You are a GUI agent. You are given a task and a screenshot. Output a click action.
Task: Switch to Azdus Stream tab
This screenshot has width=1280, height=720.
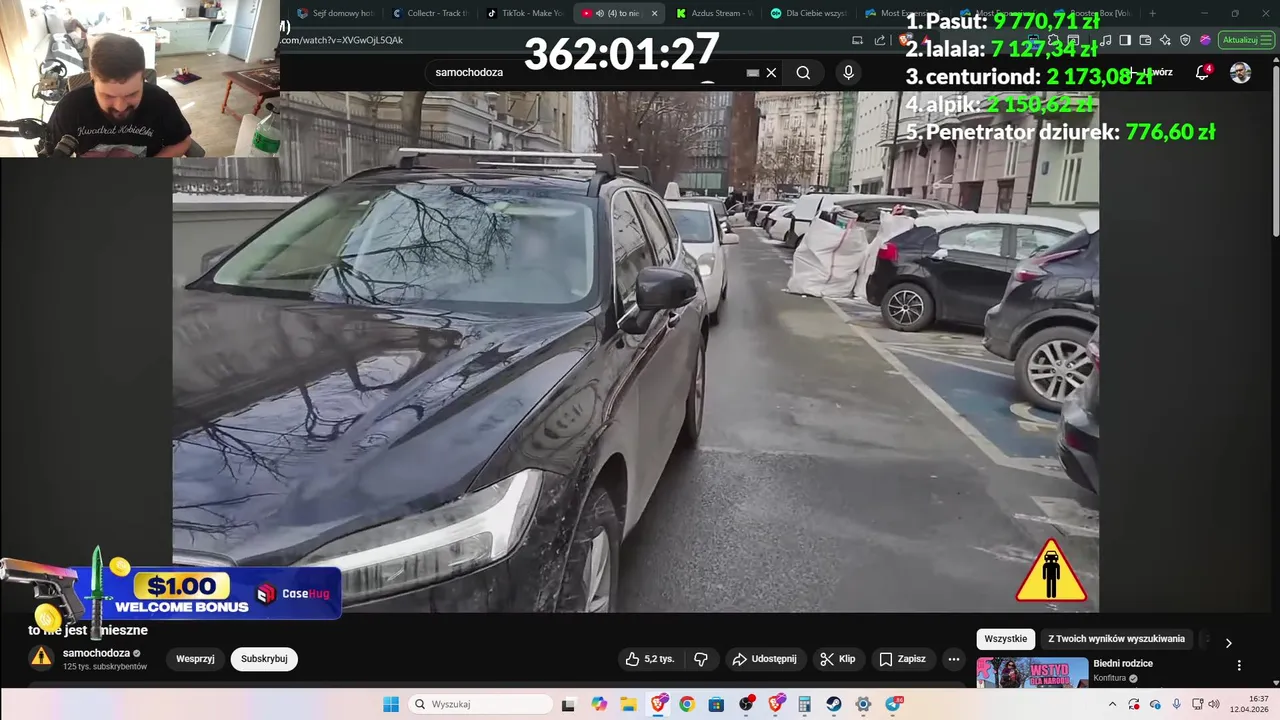[714, 13]
